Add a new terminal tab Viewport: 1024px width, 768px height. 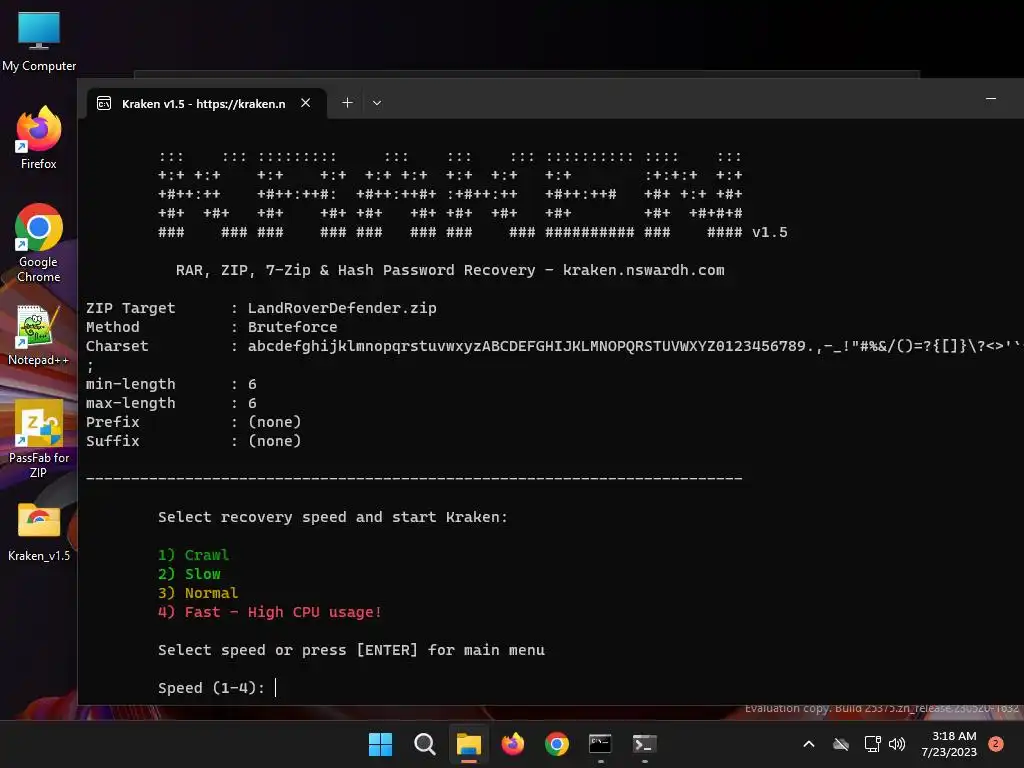coord(347,103)
